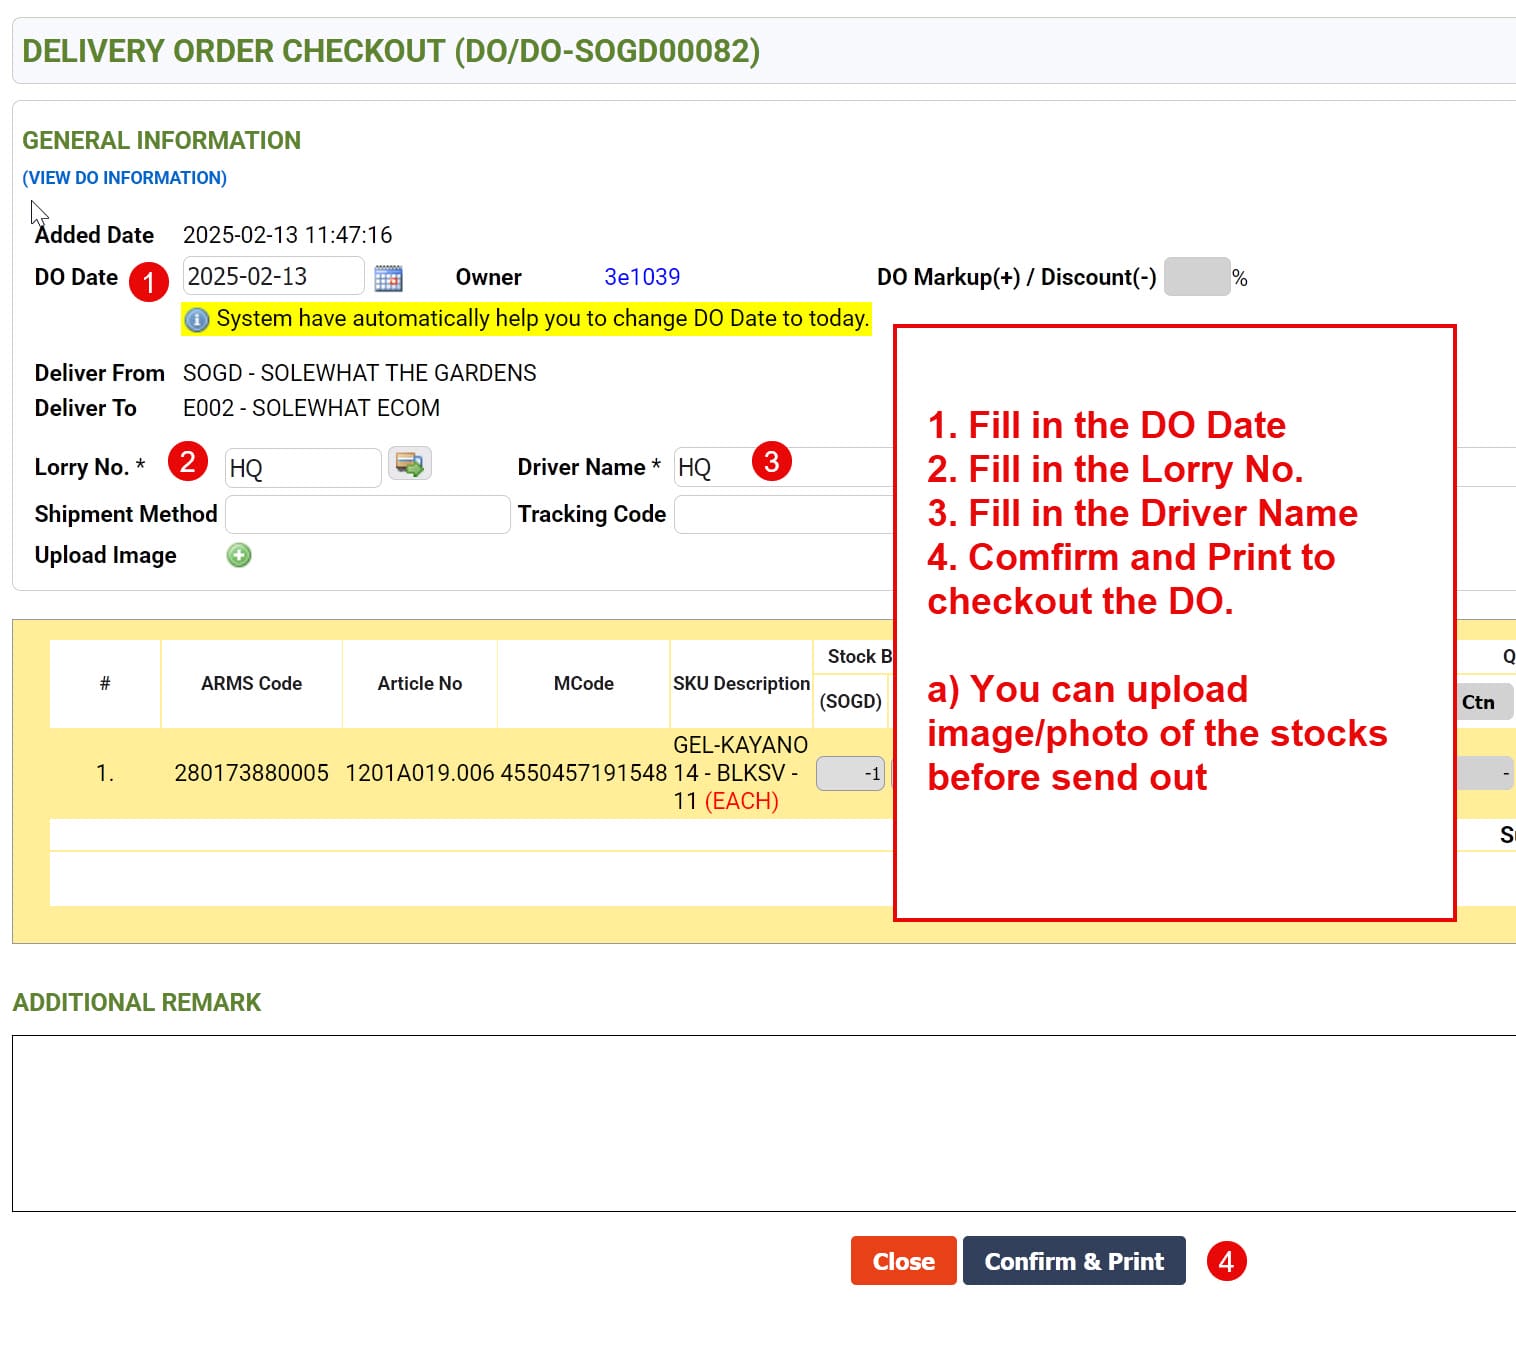Viewport: 1516px width, 1351px height.
Task: Click the lorry lookup icon beside Lorry No.
Action: pos(409,464)
